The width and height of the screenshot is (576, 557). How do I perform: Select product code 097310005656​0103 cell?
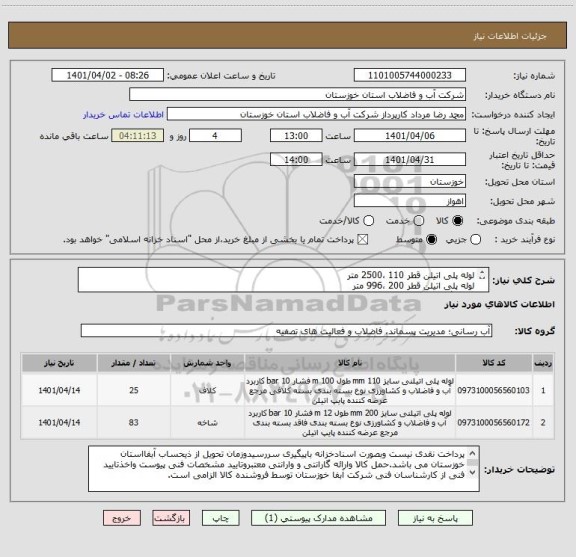[494, 390]
